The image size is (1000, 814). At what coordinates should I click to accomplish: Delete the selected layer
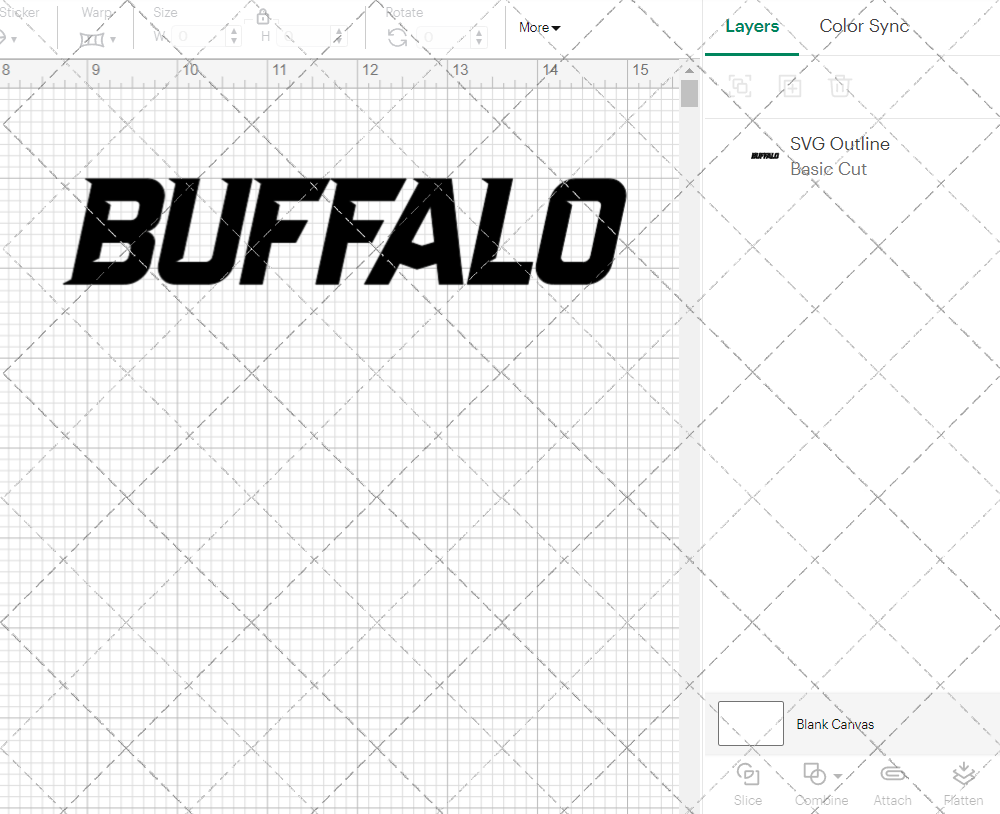[841, 86]
